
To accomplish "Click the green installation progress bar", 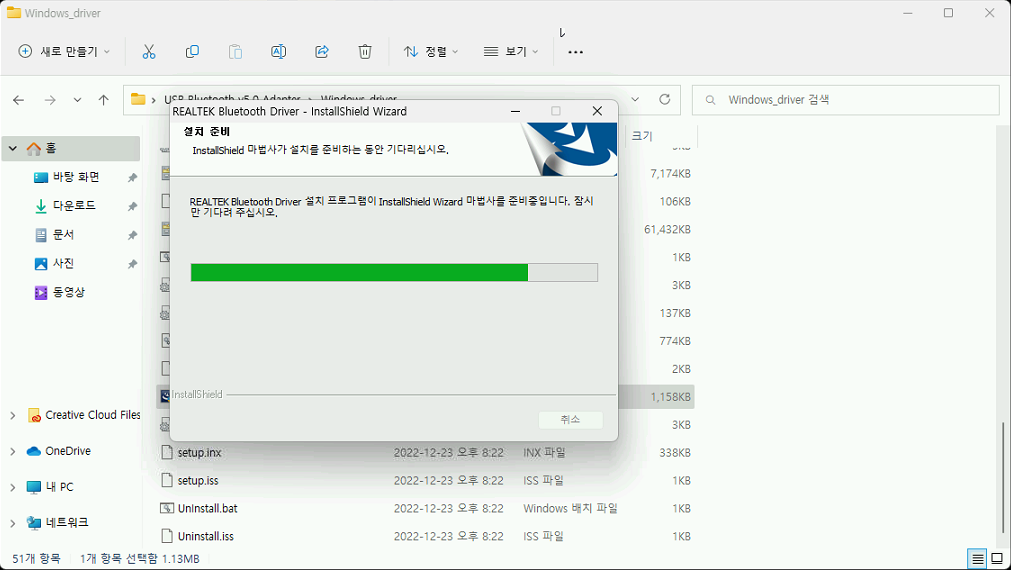I will coord(394,272).
